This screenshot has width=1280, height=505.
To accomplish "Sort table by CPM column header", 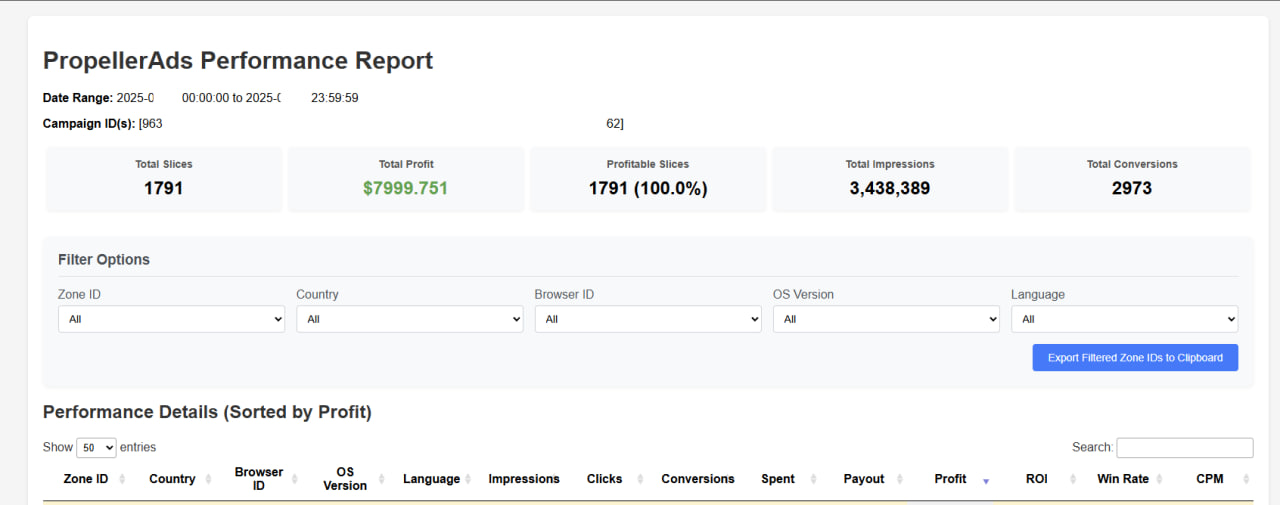I will 1210,479.
